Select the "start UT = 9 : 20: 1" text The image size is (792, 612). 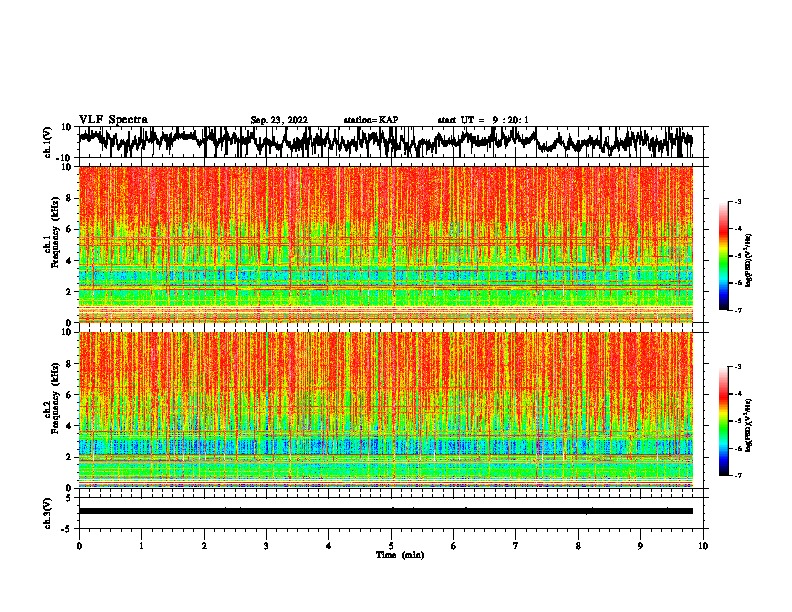(x=483, y=120)
